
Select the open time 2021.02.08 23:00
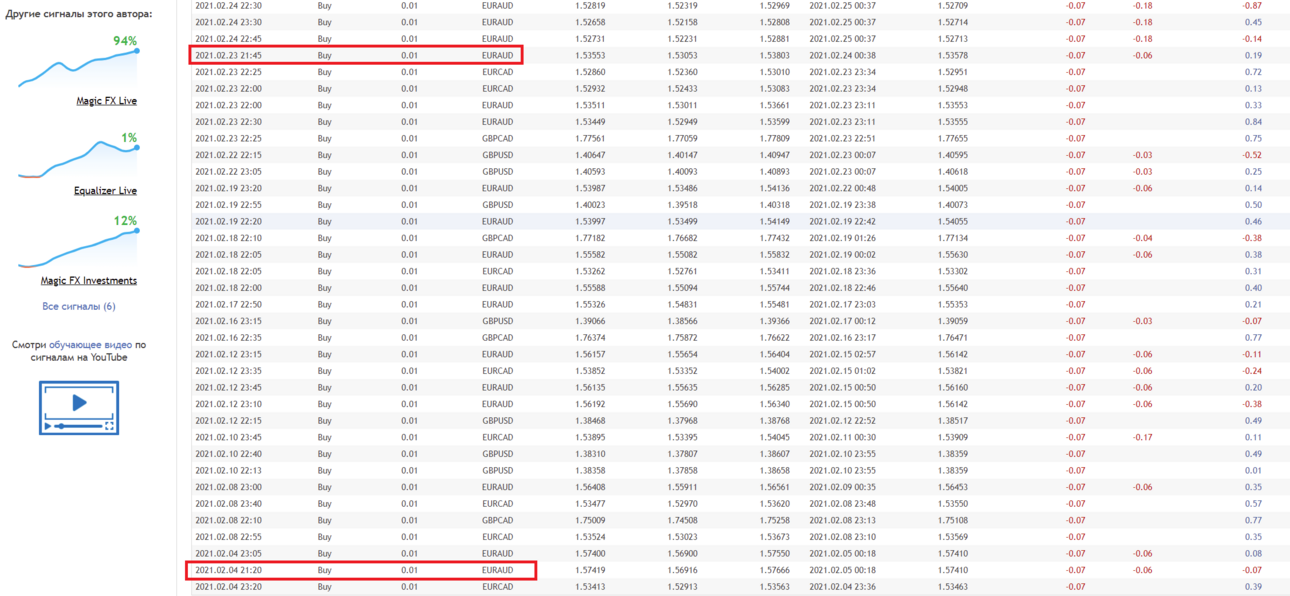pos(228,487)
